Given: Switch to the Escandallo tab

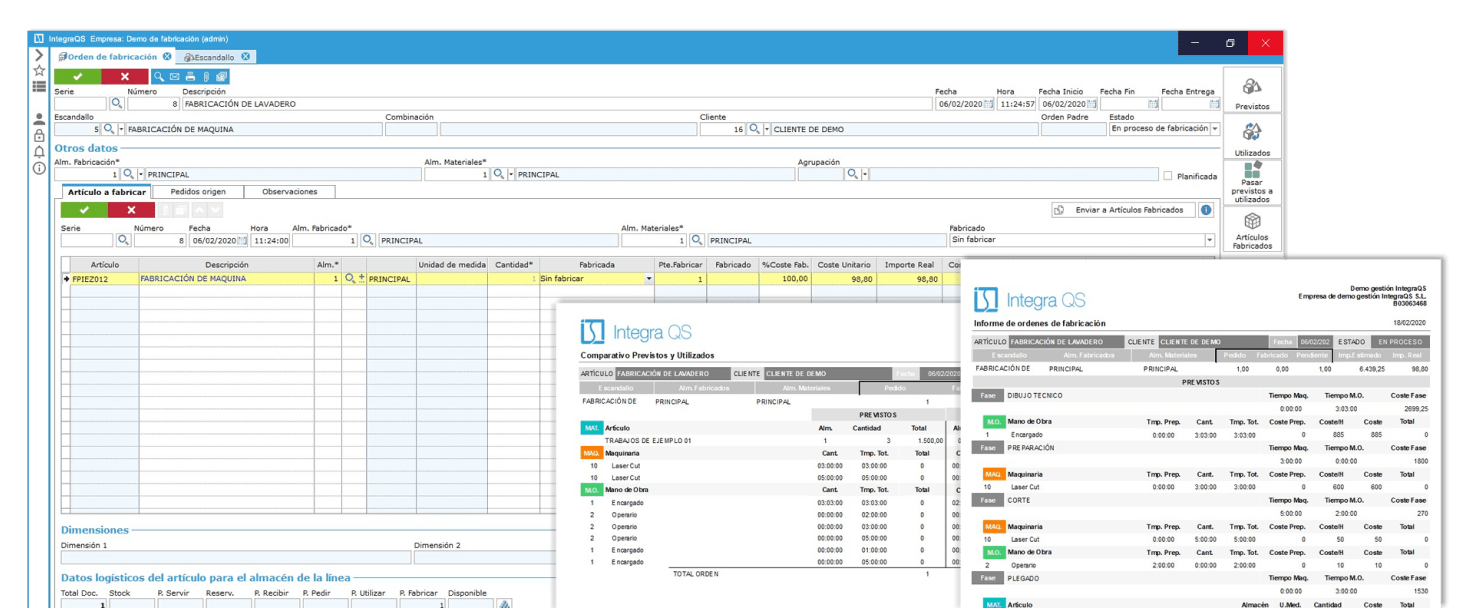Looking at the screenshot, I should point(214,57).
